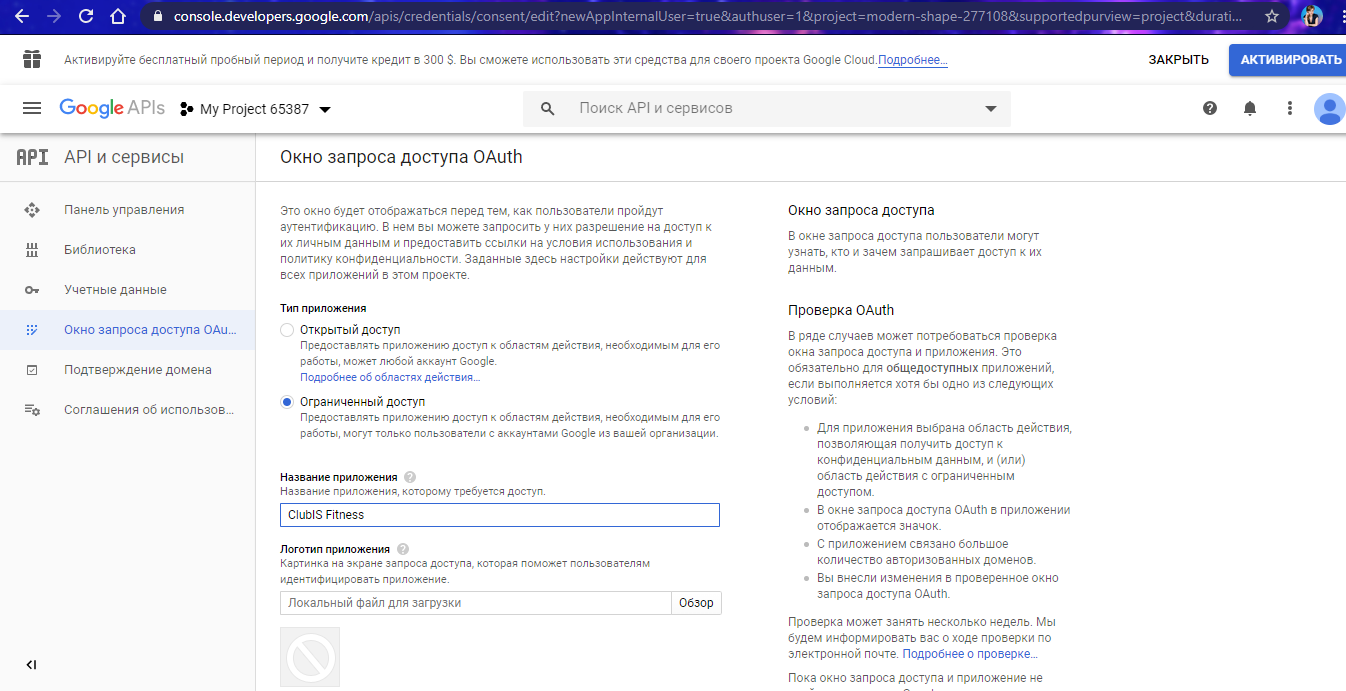Click the user account avatar
The height and width of the screenshot is (691, 1346).
(1330, 108)
